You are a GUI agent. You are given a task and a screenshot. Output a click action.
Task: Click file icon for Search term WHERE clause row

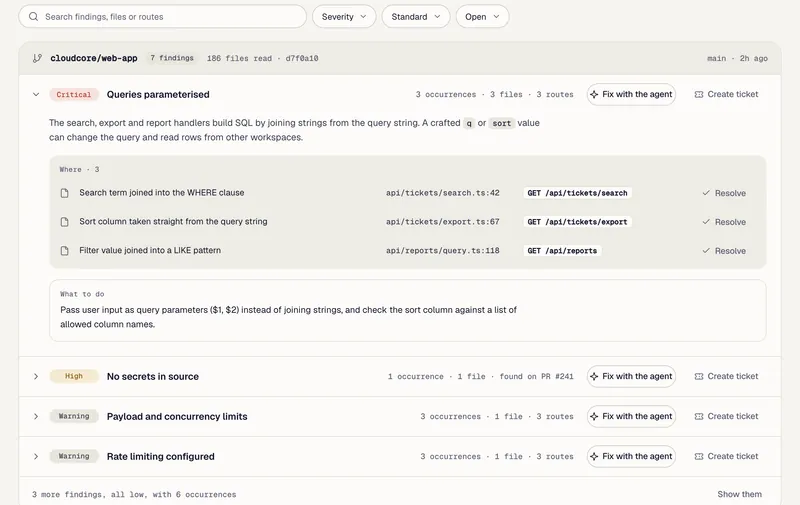[x=64, y=193]
